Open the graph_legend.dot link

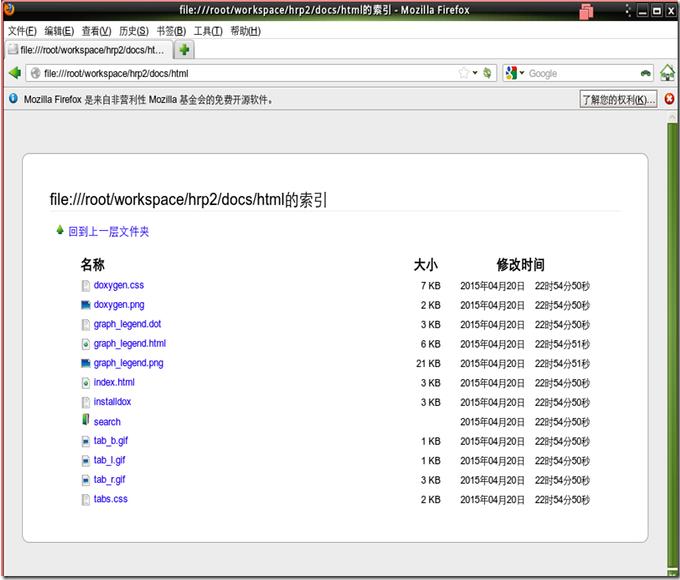(x=128, y=324)
